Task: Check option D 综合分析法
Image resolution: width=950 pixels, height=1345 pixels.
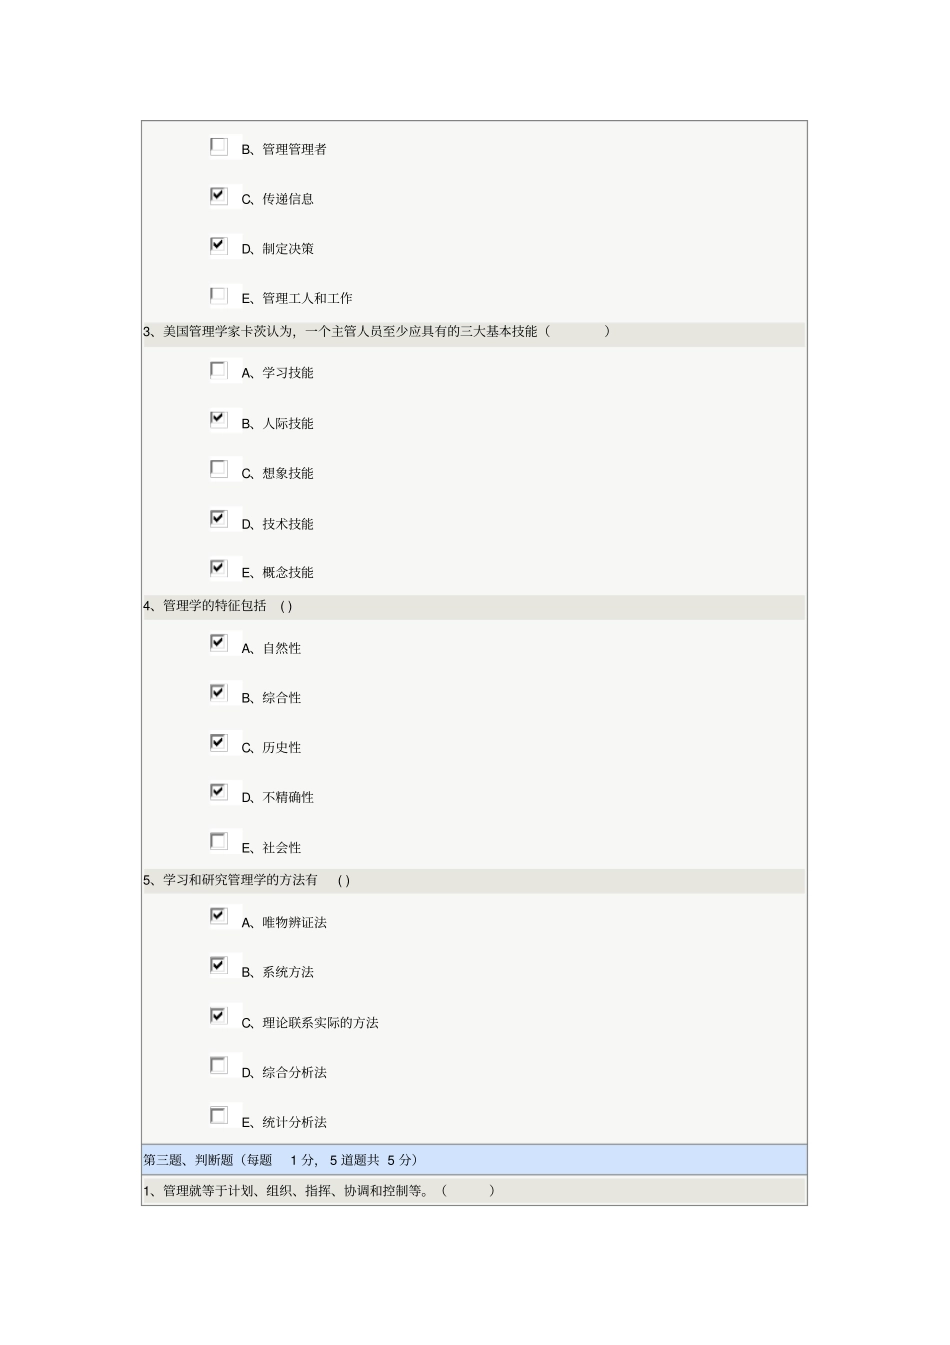Action: pos(219,1066)
